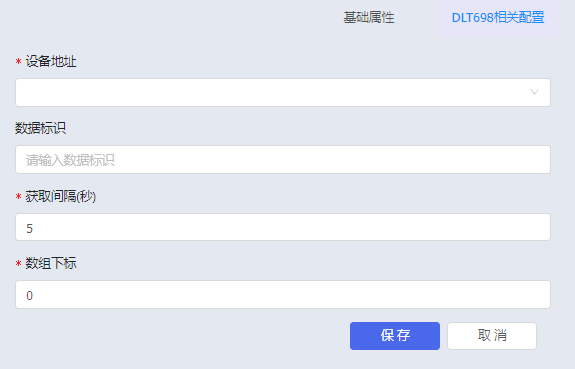
Task: Focus the 数据标识 input field
Action: click(x=283, y=160)
